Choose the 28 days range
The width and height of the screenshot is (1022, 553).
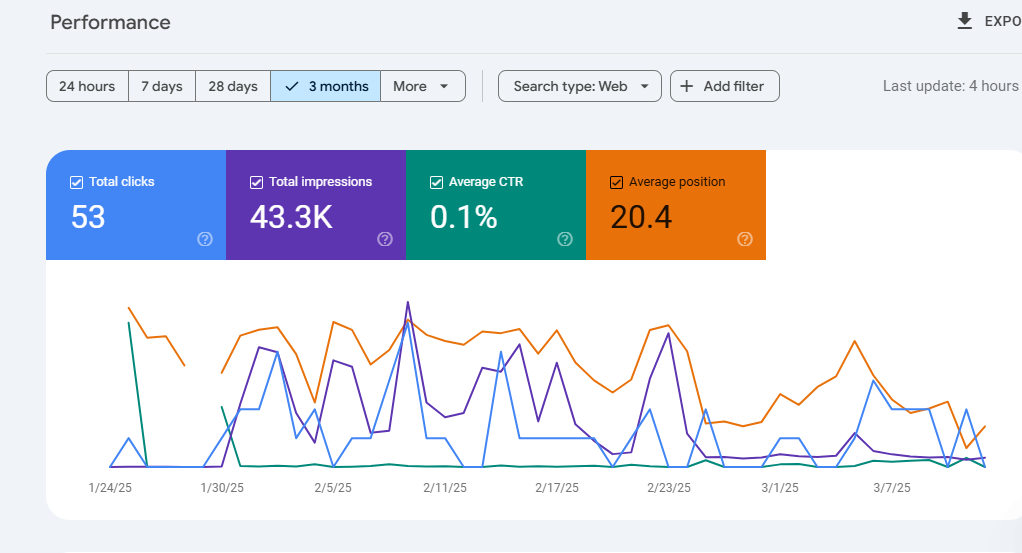tap(233, 86)
